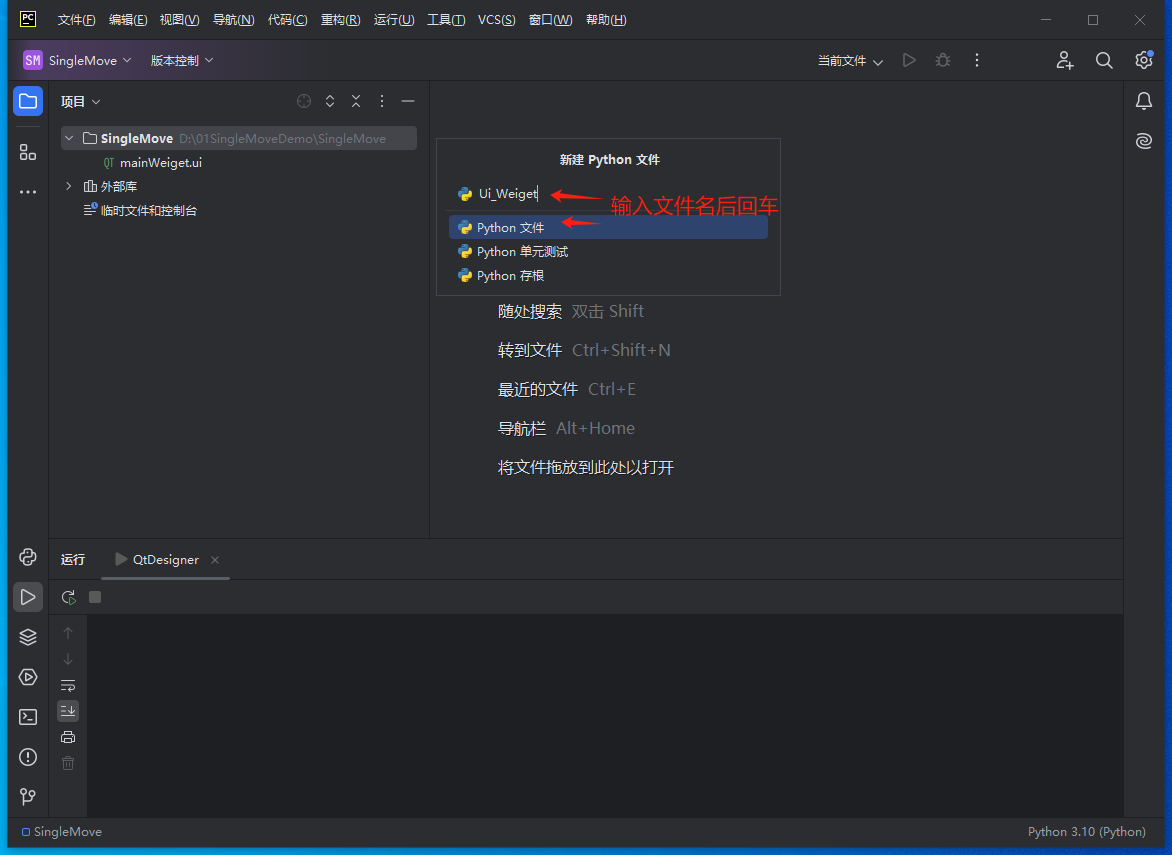Open the AI Assistant spiral icon
The image size is (1172, 855).
tap(1144, 141)
